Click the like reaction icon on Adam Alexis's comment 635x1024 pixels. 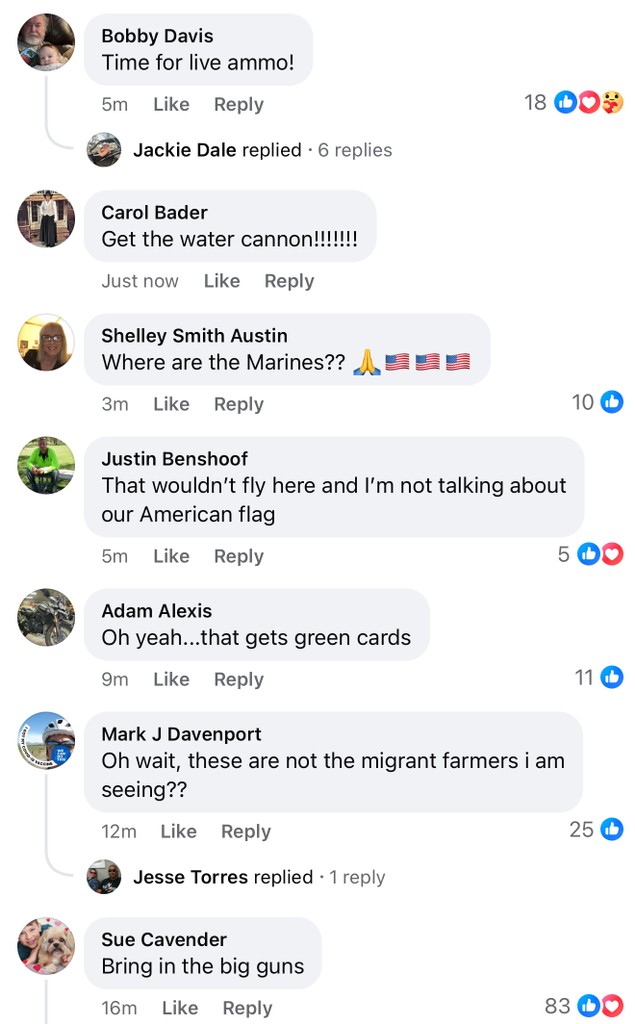612,677
